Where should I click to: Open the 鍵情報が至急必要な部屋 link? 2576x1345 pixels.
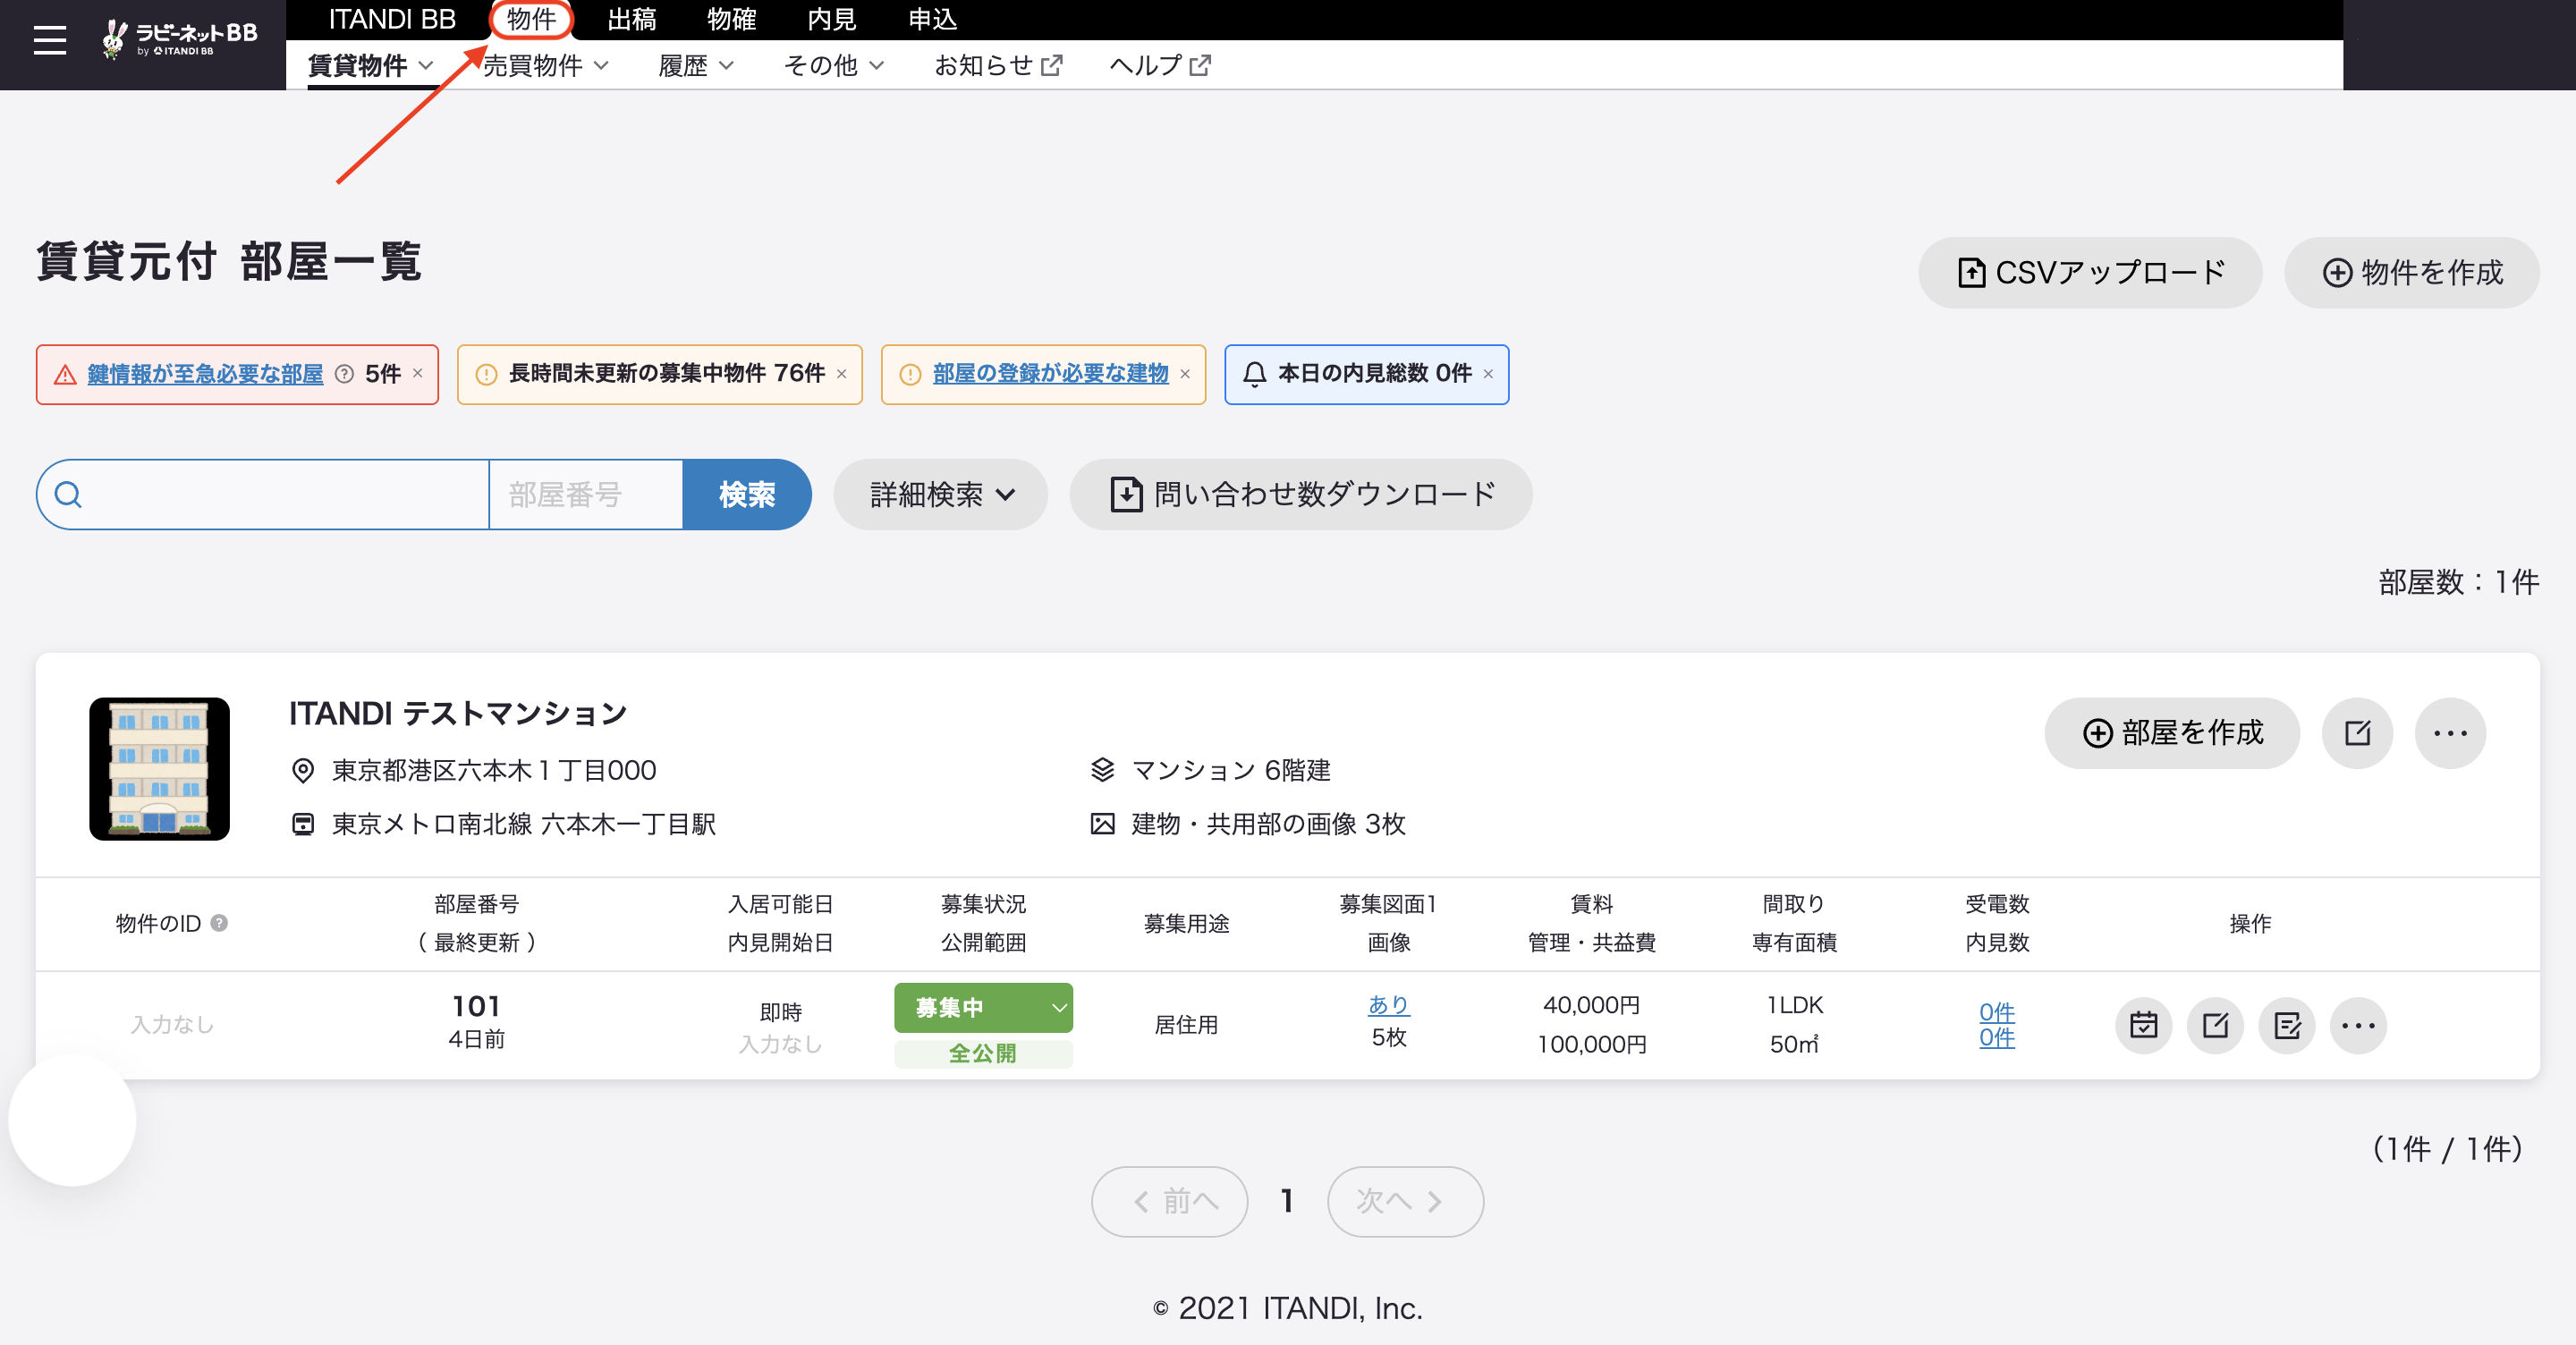tap(205, 374)
